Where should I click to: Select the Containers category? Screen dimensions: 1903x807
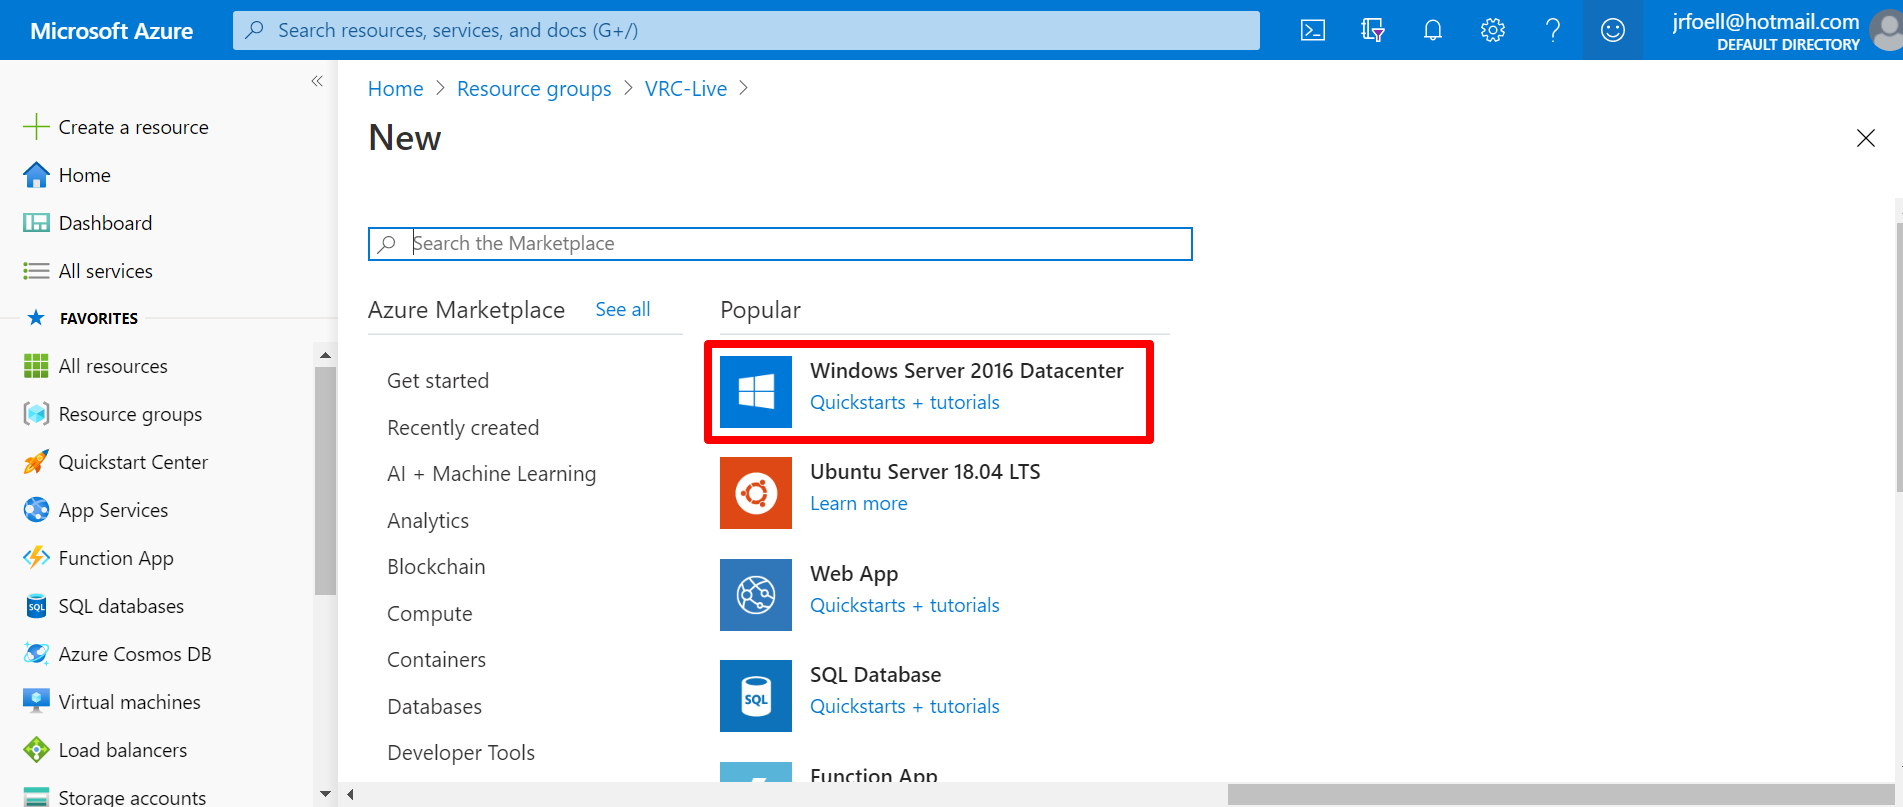point(436,660)
